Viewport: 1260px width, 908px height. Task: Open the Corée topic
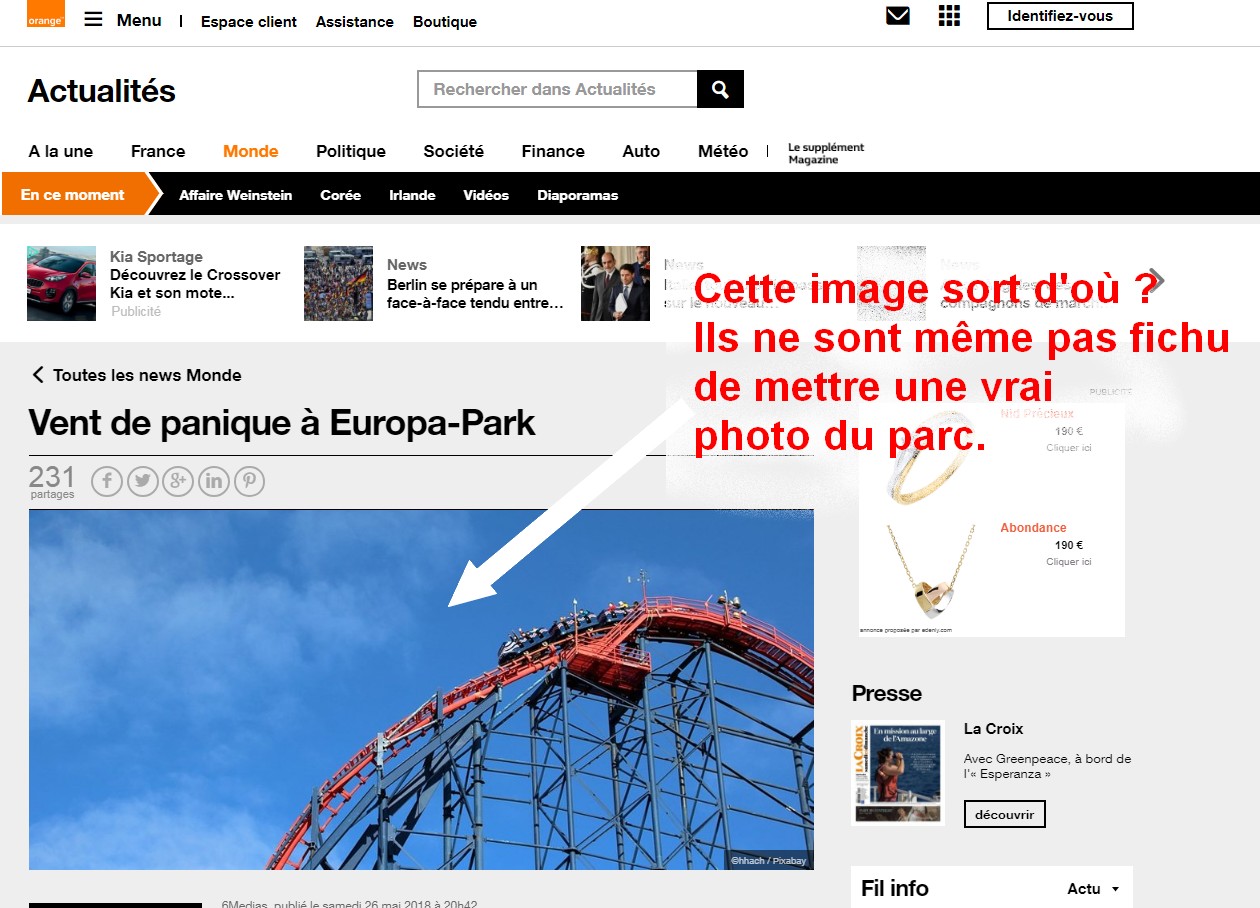click(x=341, y=195)
